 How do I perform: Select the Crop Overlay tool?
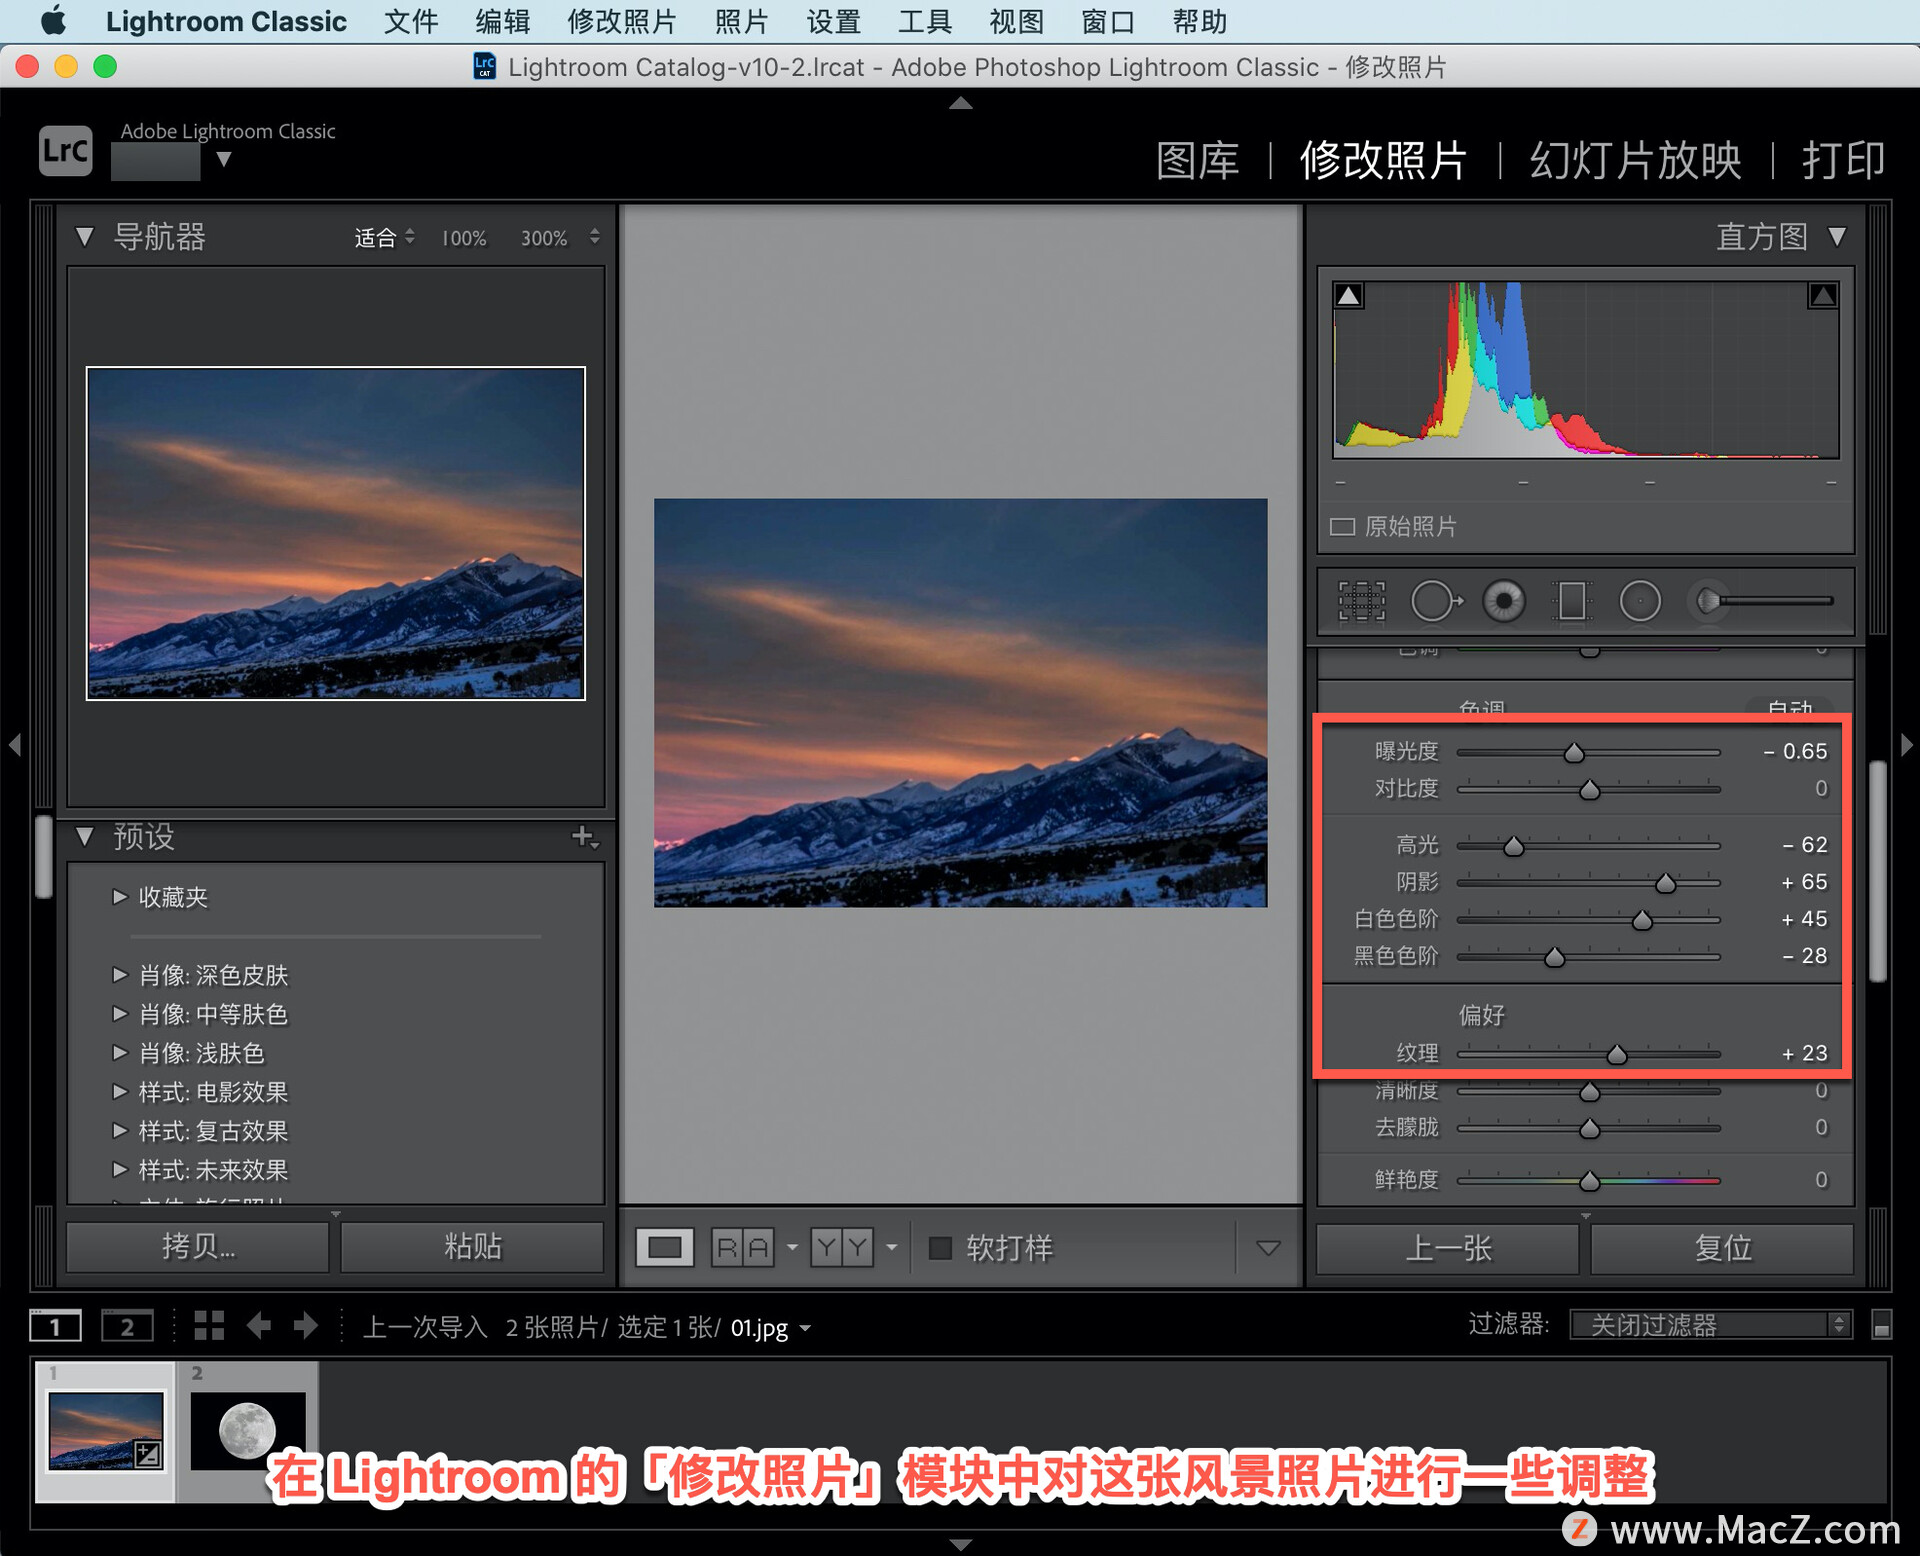pos(1361,601)
